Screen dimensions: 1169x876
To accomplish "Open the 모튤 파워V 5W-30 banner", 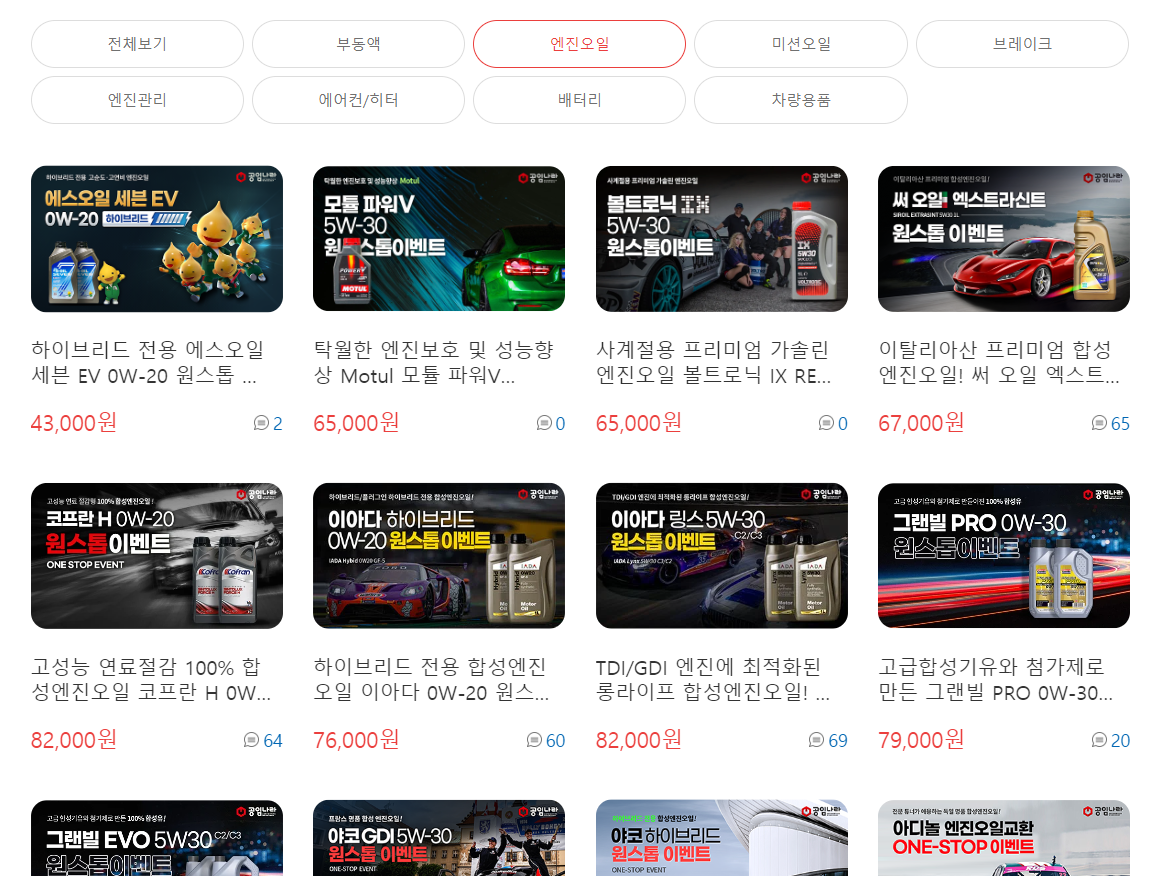I will (439, 239).
